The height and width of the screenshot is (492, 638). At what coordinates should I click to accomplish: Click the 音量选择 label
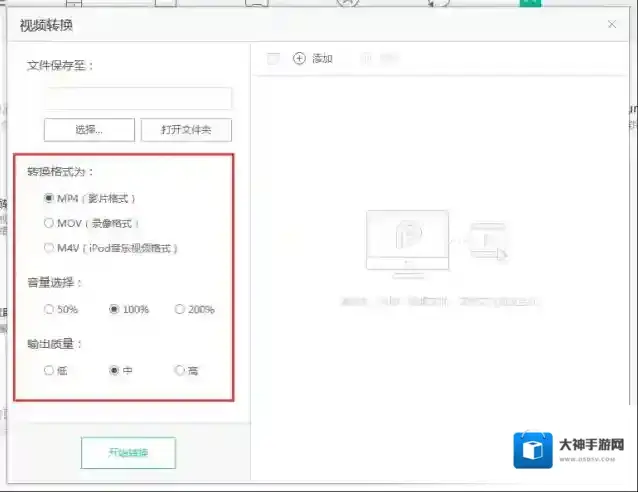(54, 282)
